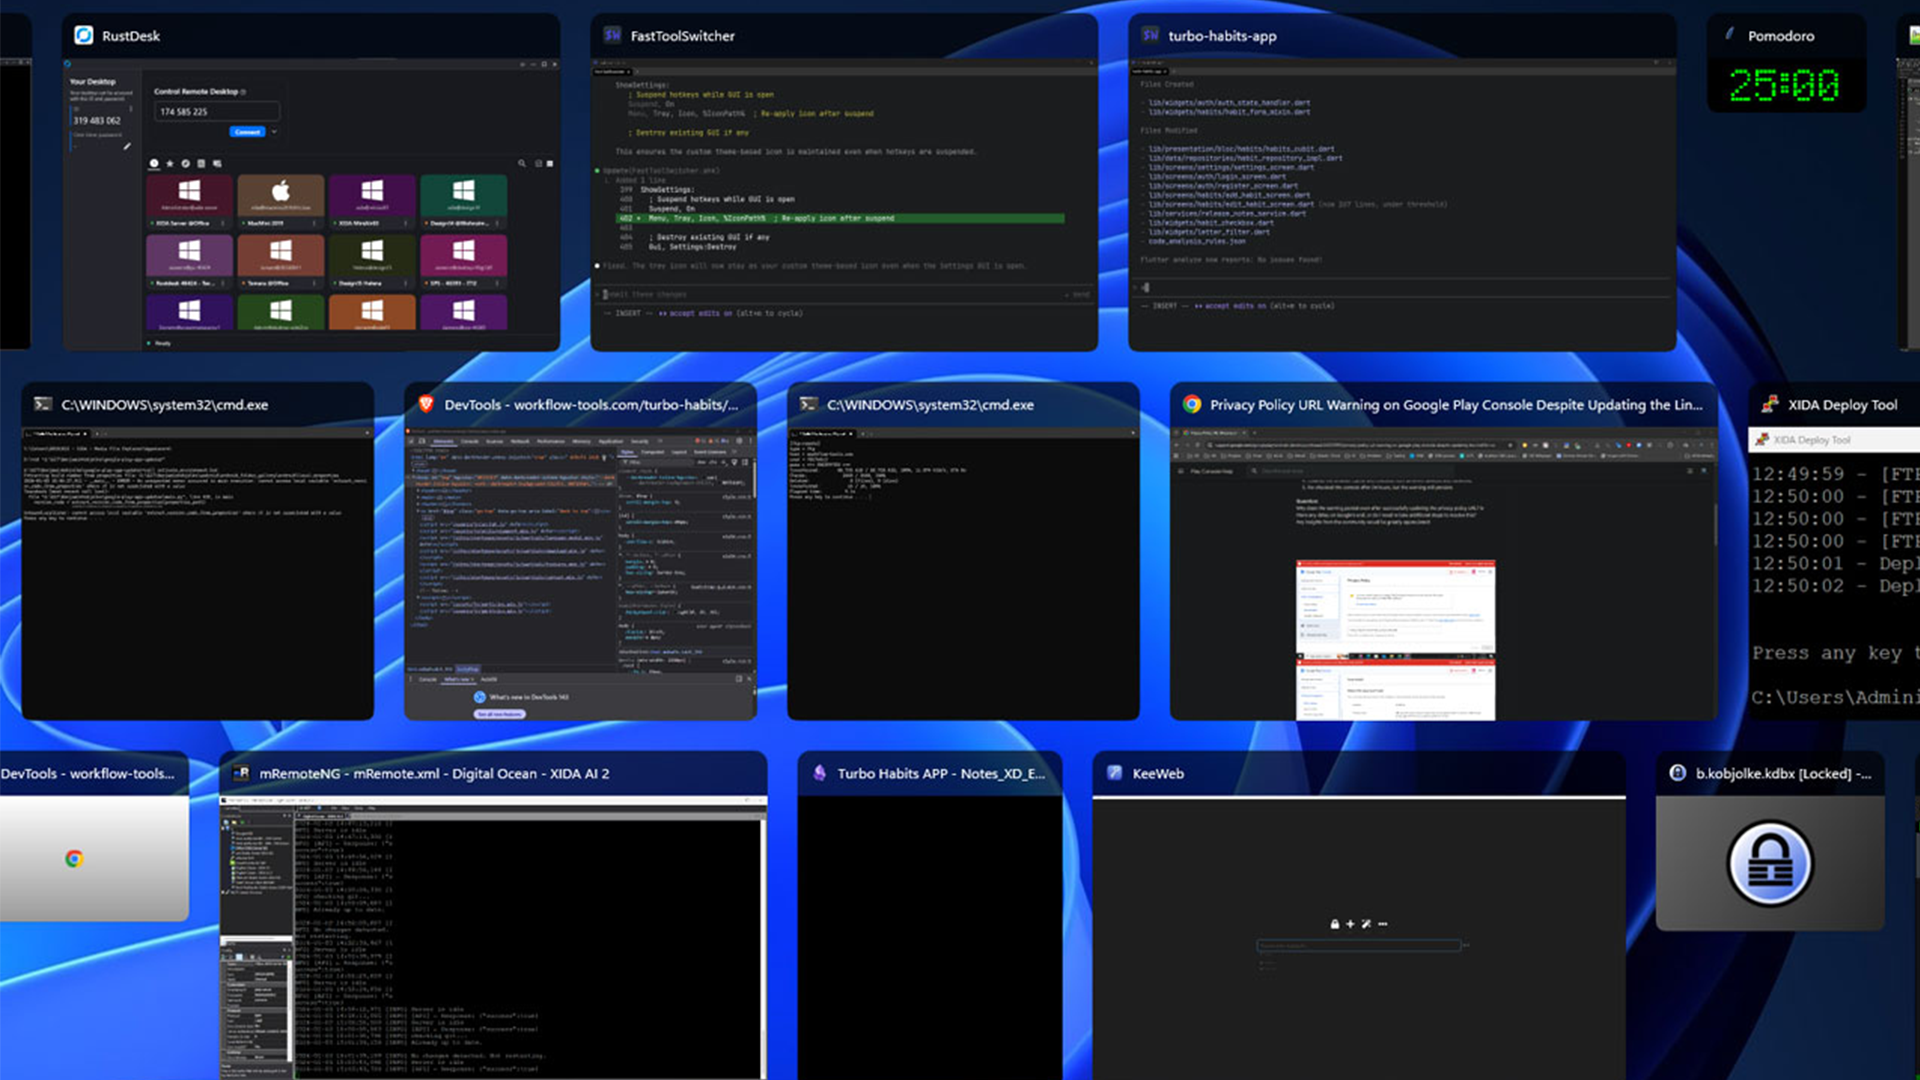Click the password field in the KeeWeb preview
The width and height of the screenshot is (1920, 1080).
point(1358,945)
